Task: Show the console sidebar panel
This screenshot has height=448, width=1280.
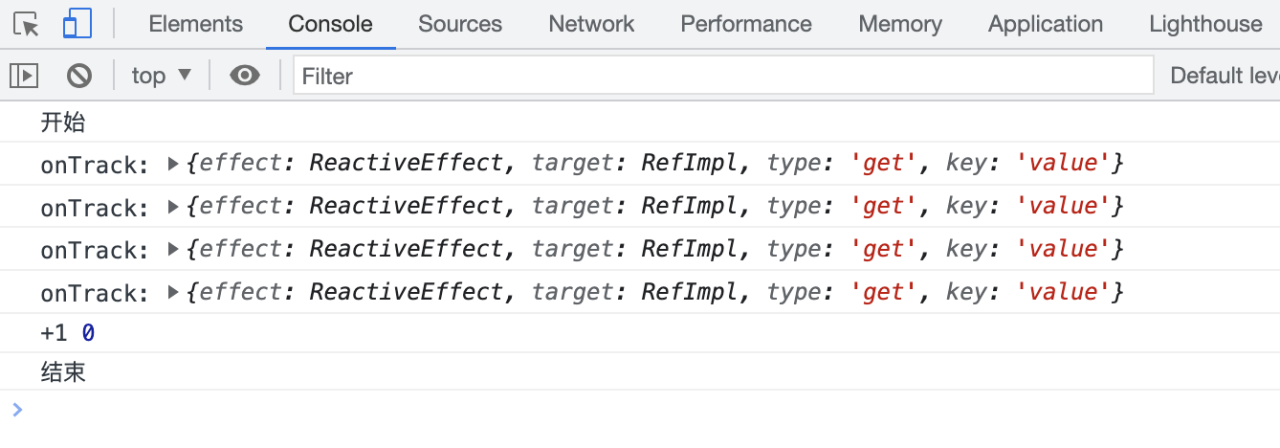Action: click(24, 75)
